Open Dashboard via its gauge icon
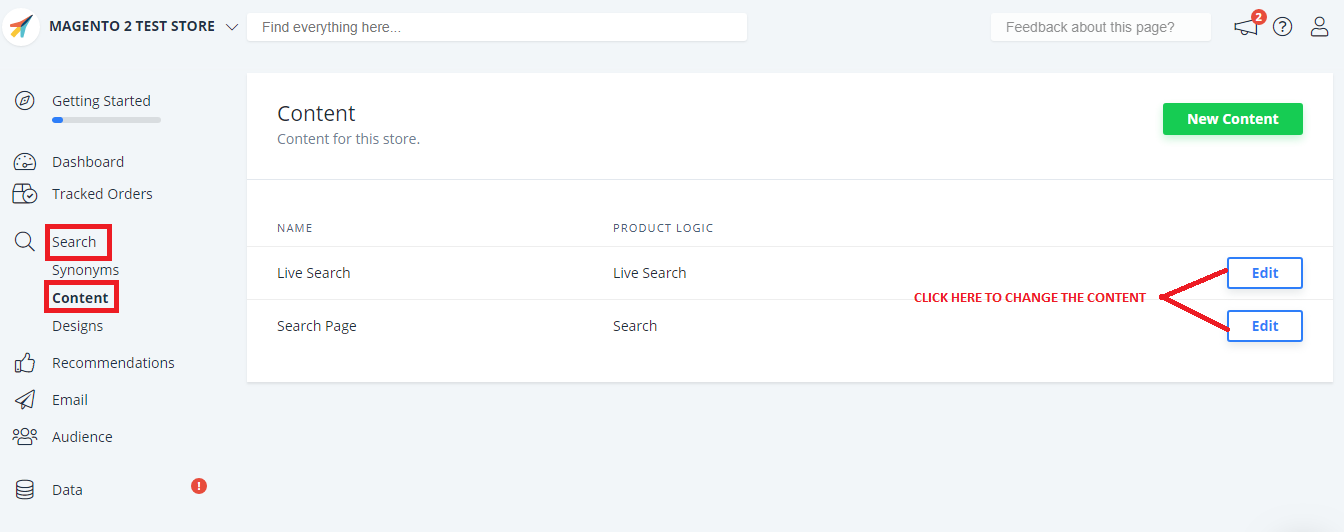The height and width of the screenshot is (532, 1344). point(25,162)
